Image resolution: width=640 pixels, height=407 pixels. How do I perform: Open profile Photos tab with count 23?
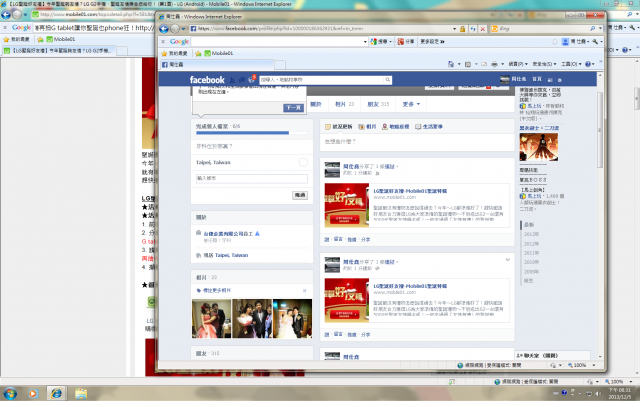coord(344,104)
